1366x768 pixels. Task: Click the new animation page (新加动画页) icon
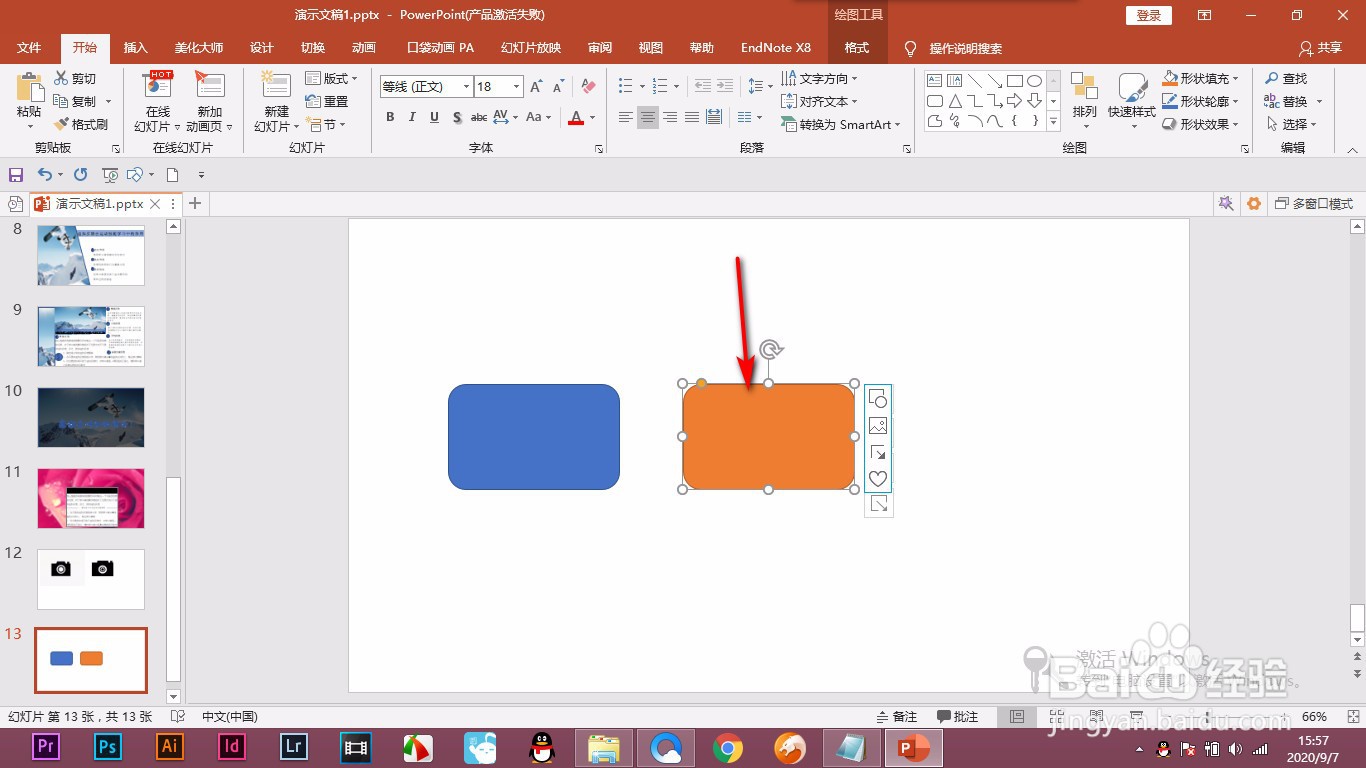(x=210, y=87)
